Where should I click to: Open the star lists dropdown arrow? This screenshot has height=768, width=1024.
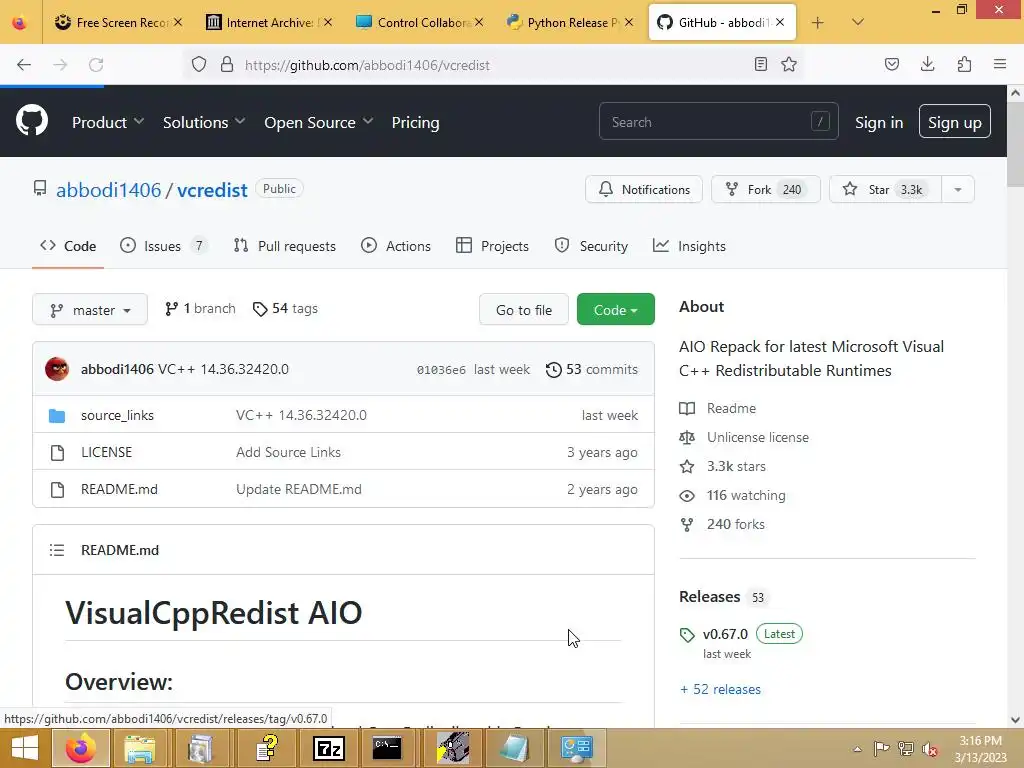957,189
